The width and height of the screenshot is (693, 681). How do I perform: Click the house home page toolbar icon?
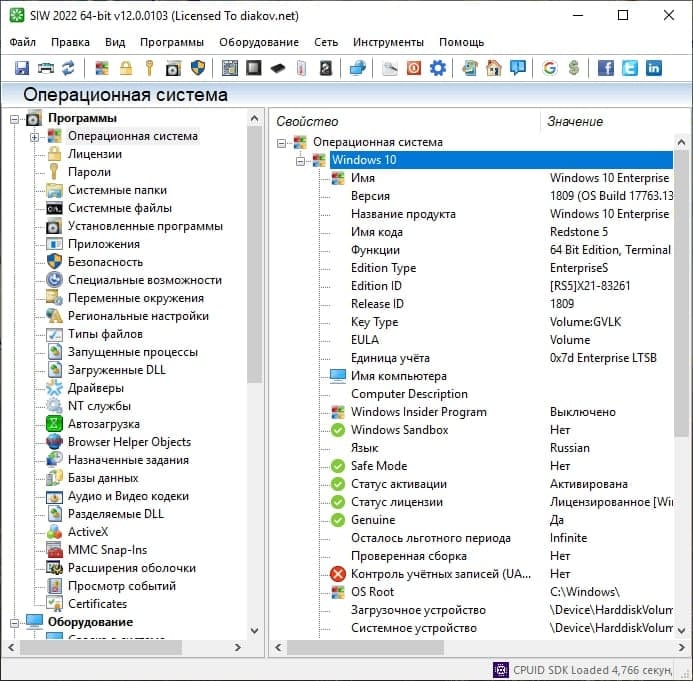click(494, 68)
